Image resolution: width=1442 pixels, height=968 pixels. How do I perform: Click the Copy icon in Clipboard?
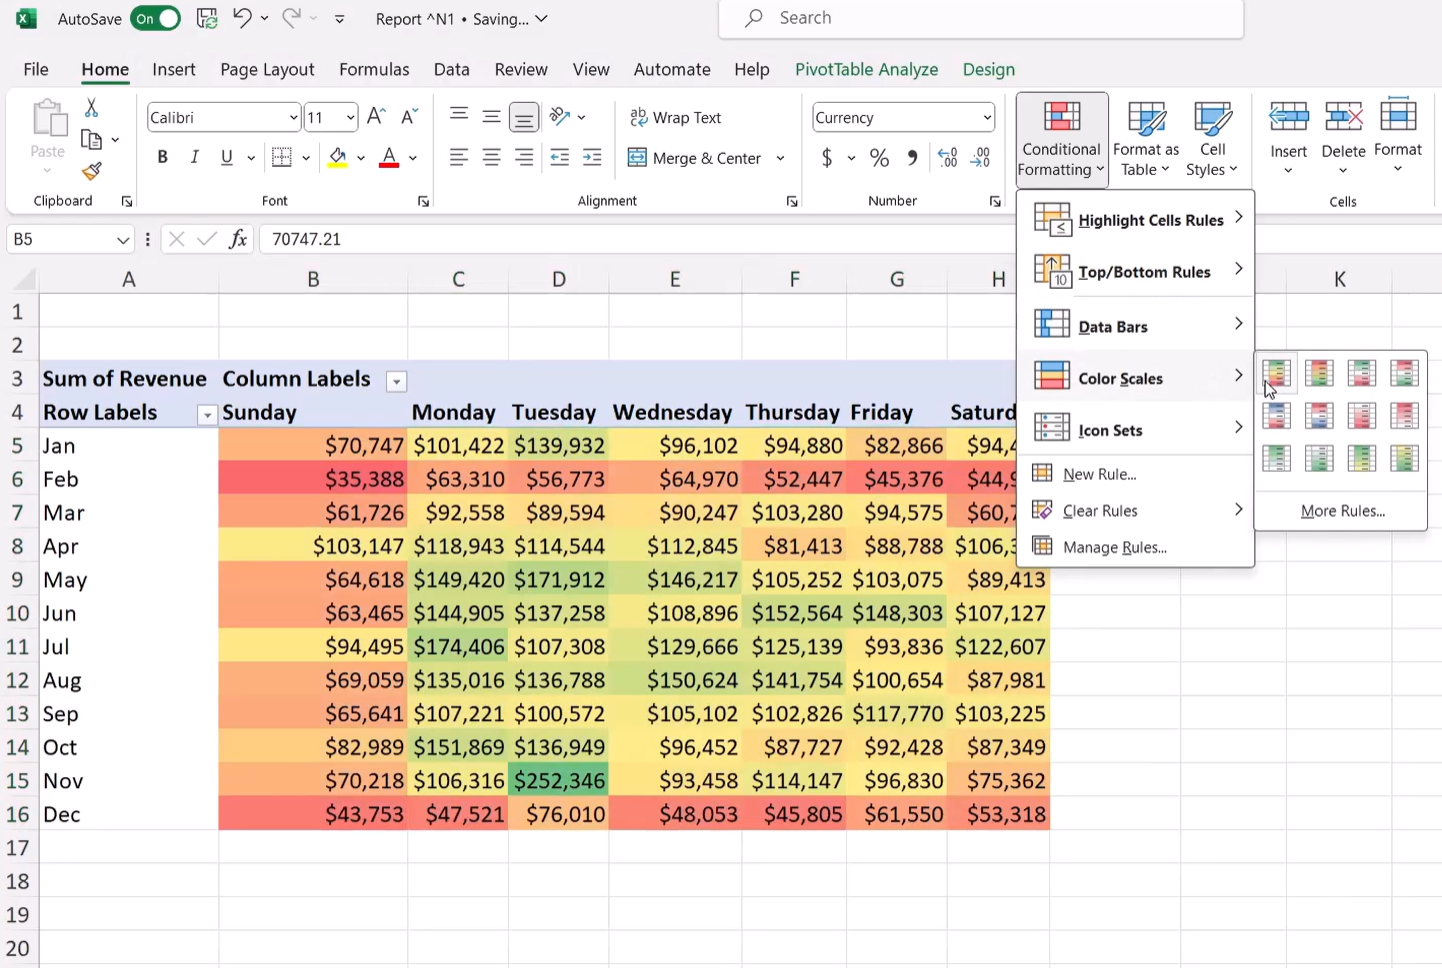point(91,139)
